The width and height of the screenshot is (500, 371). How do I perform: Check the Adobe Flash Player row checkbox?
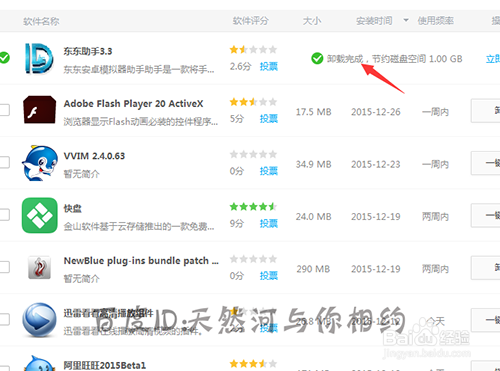(x=4, y=110)
